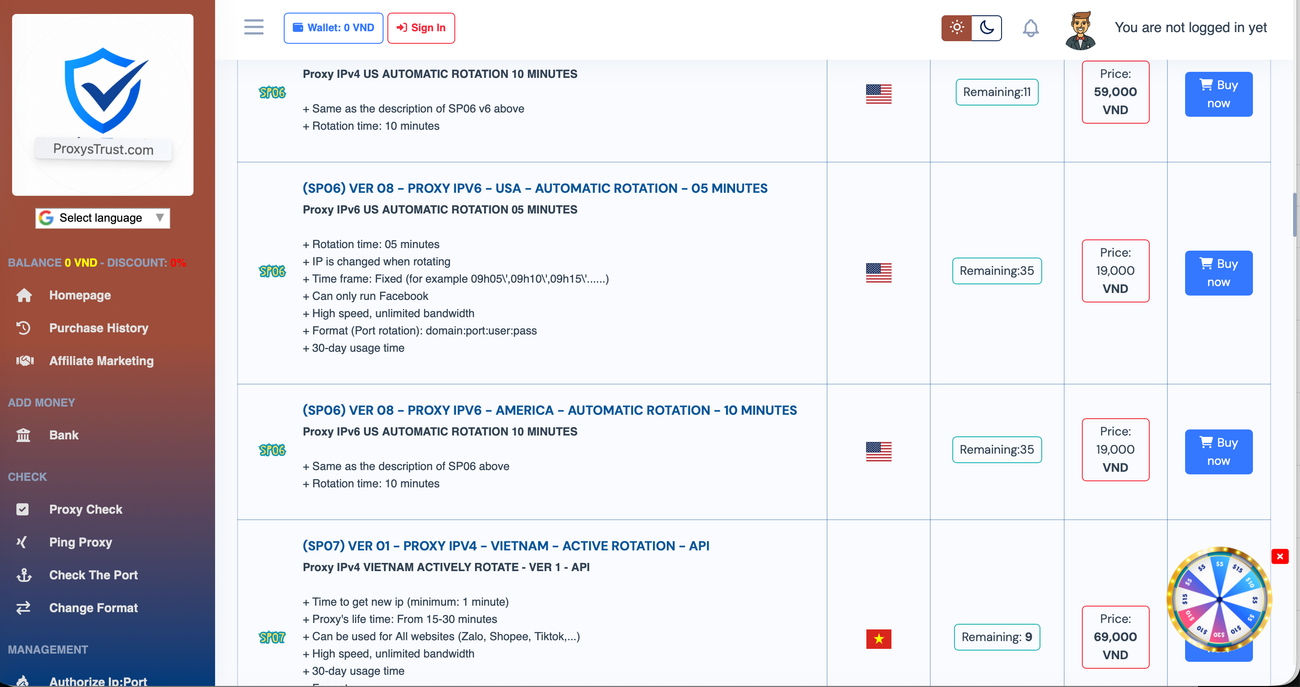
Task: Open the SP06 VER 08 IPv6 USA 05 minutes title
Action: coord(535,188)
